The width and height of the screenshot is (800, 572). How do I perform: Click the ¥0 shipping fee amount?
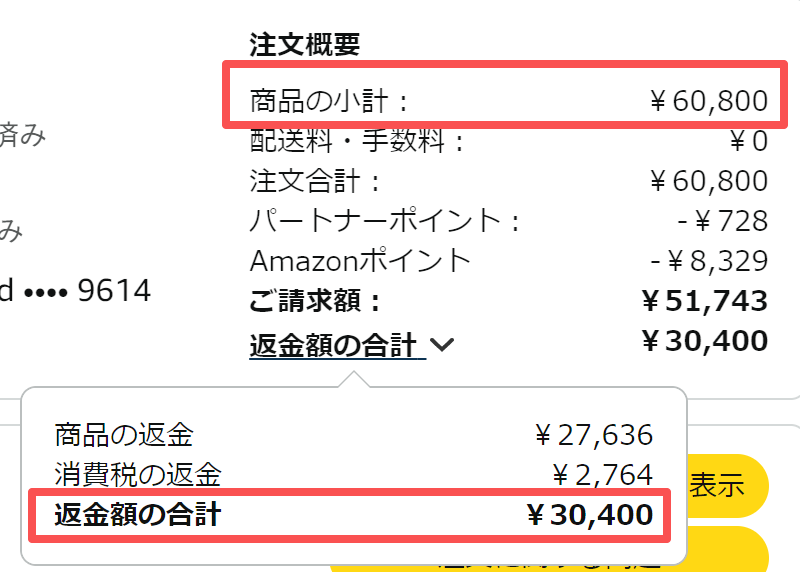pyautogui.click(x=749, y=141)
